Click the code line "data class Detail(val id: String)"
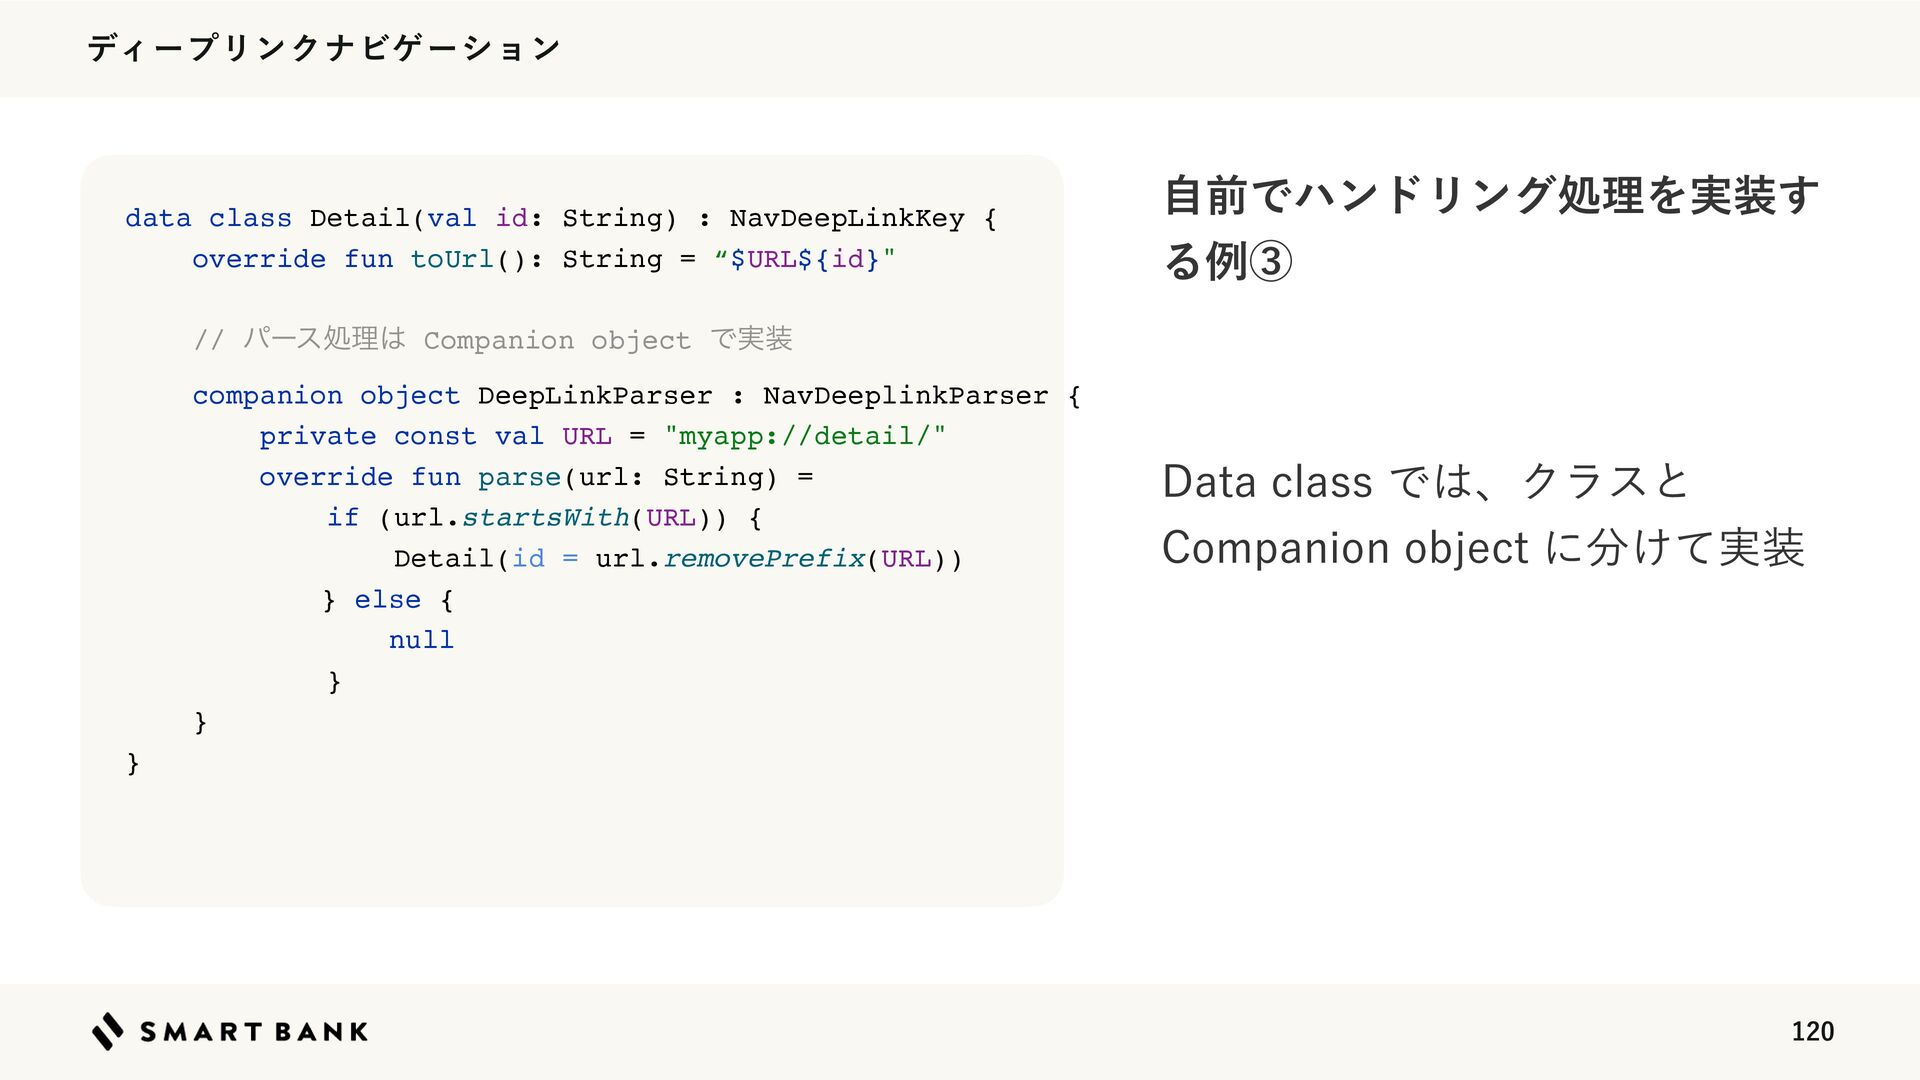Viewport: 1920px width, 1080px height. tap(401, 218)
